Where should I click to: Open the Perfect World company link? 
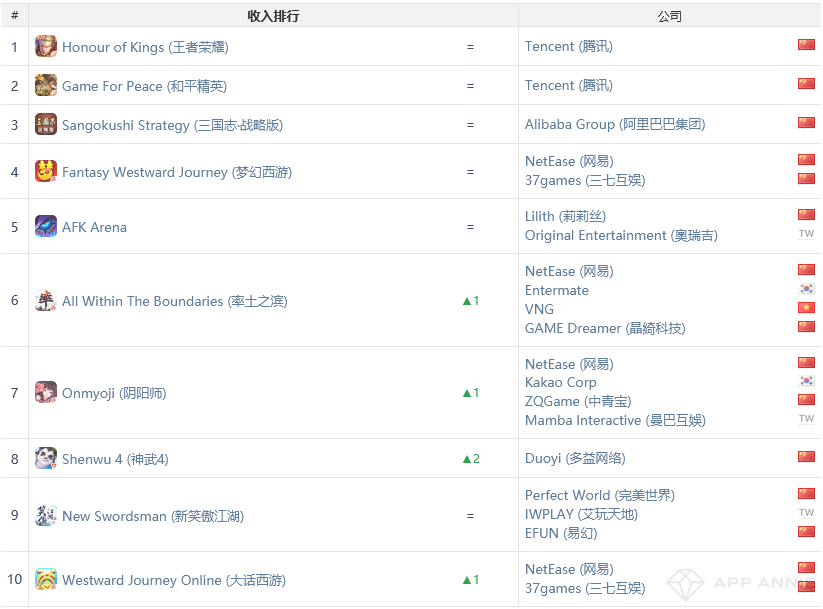pyautogui.click(x=599, y=495)
